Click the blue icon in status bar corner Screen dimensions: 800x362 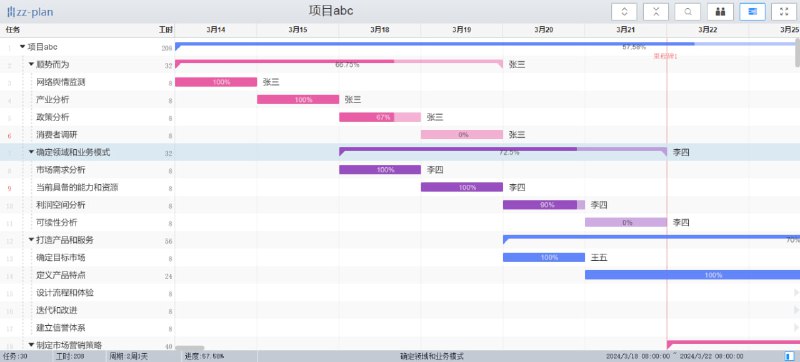click(x=789, y=356)
